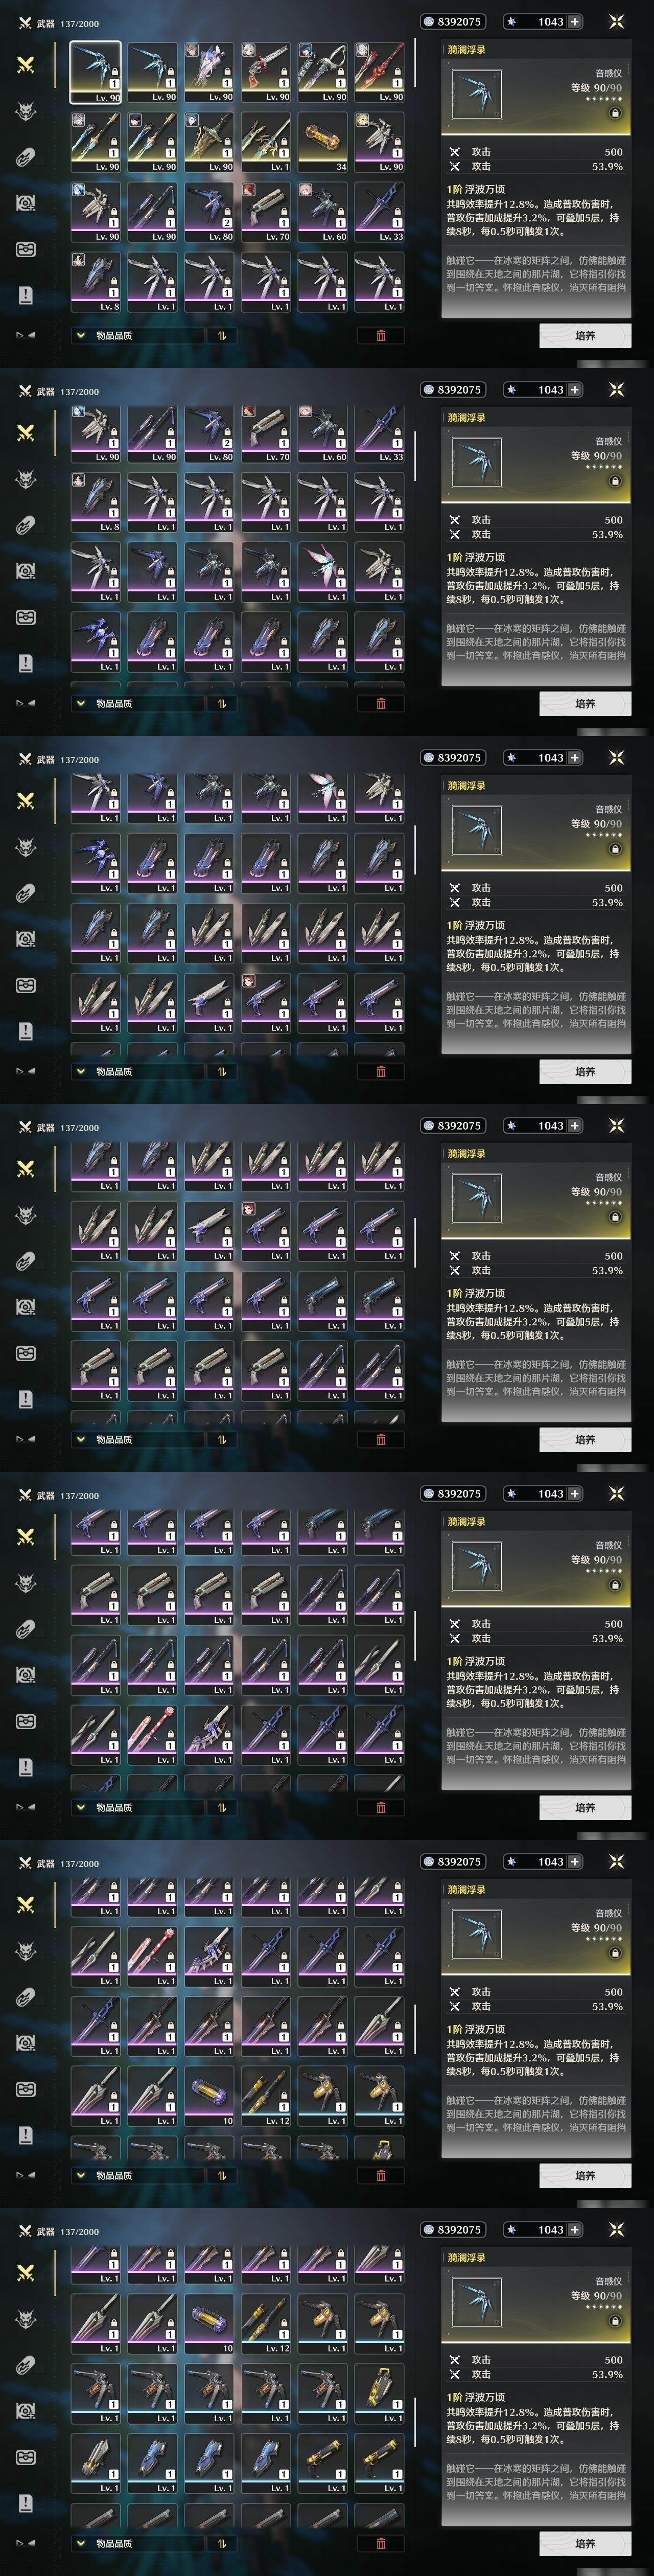Open the chain-link sidebar icon in topmost panel
This screenshot has width=654, height=2576.
click(26, 156)
